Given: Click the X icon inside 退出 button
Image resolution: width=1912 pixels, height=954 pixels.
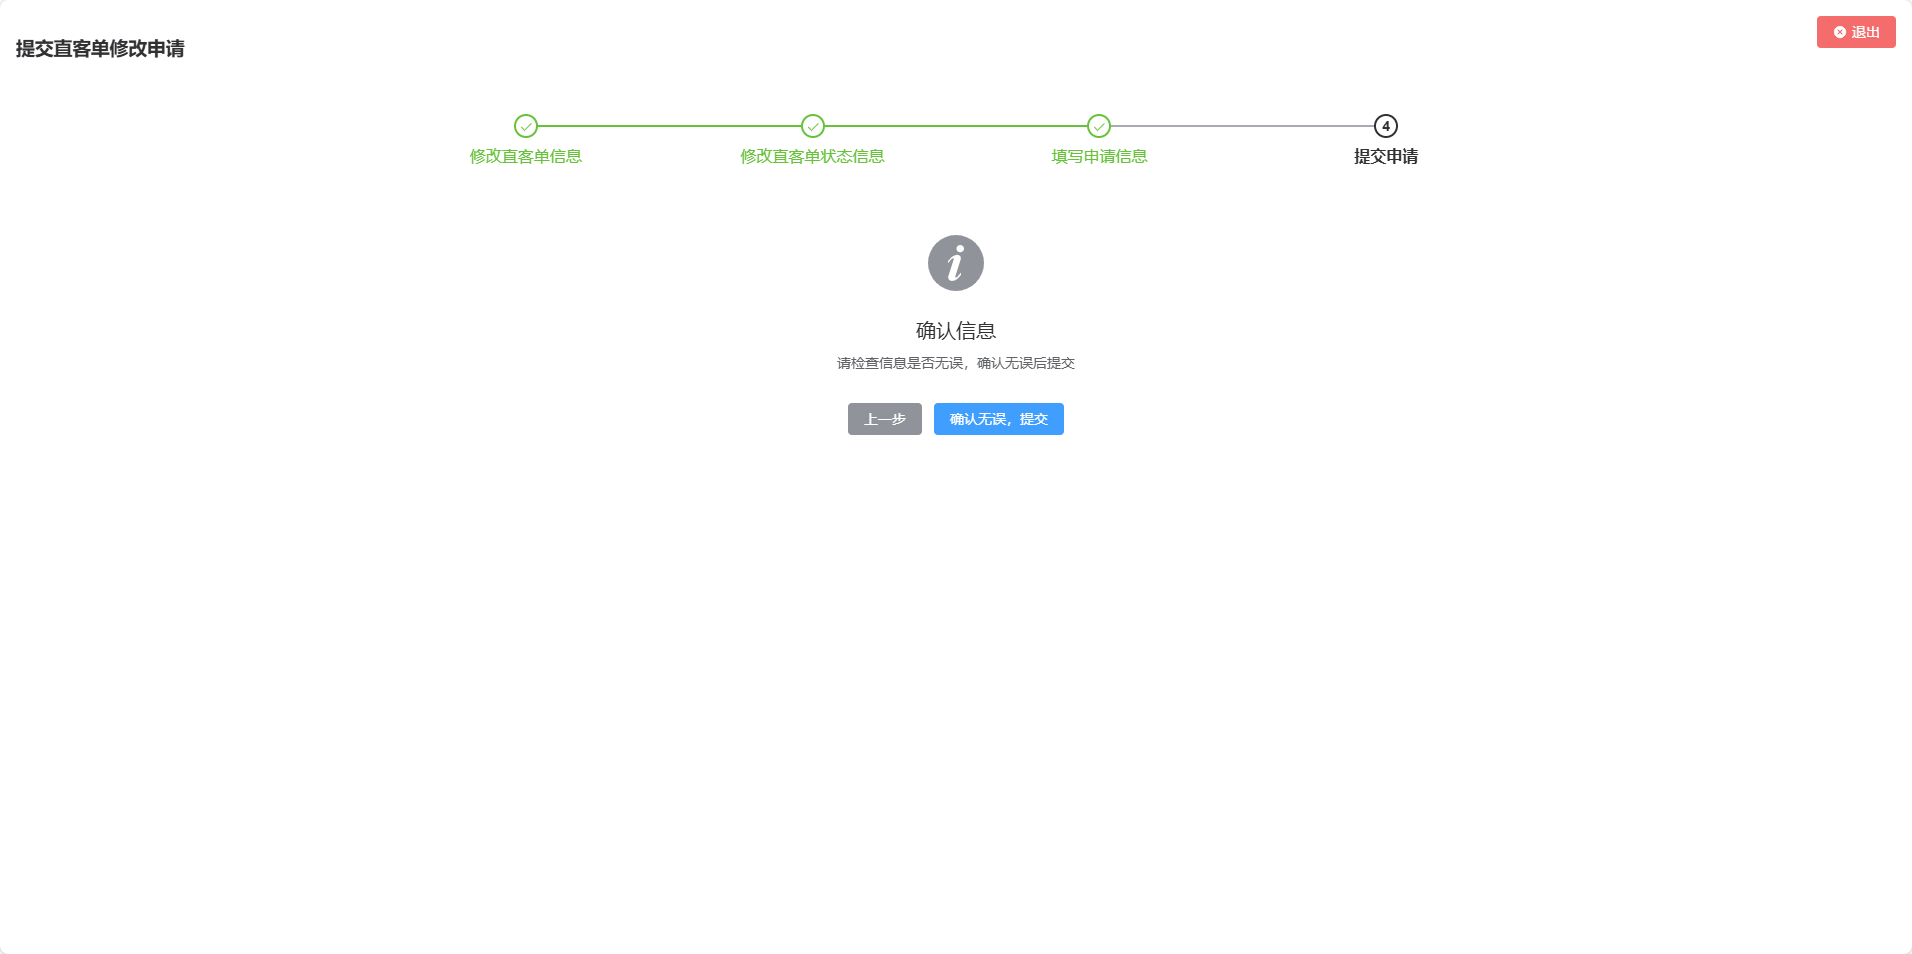Looking at the screenshot, I should tap(1840, 32).
